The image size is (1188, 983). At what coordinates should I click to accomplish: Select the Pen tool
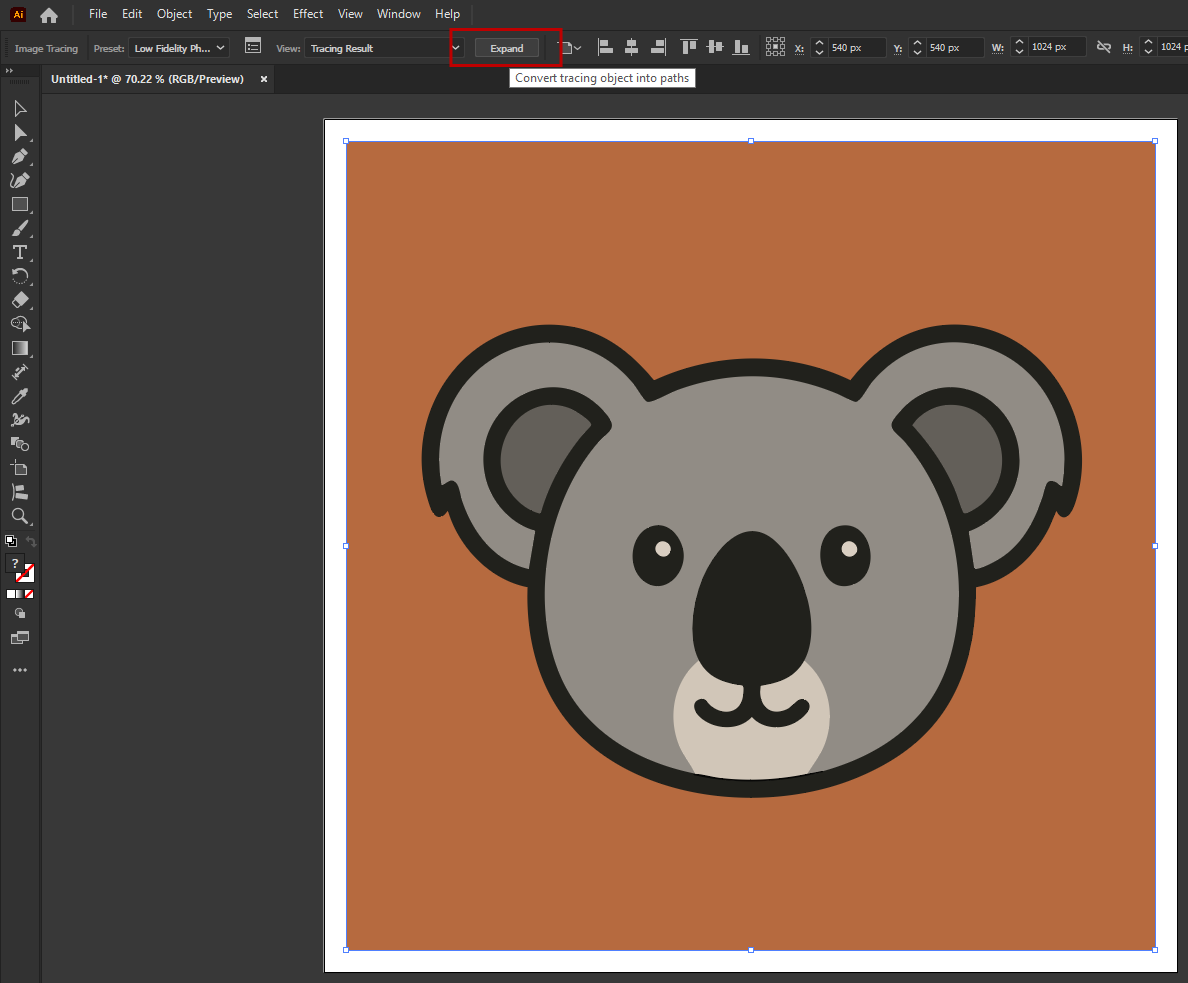(19, 157)
